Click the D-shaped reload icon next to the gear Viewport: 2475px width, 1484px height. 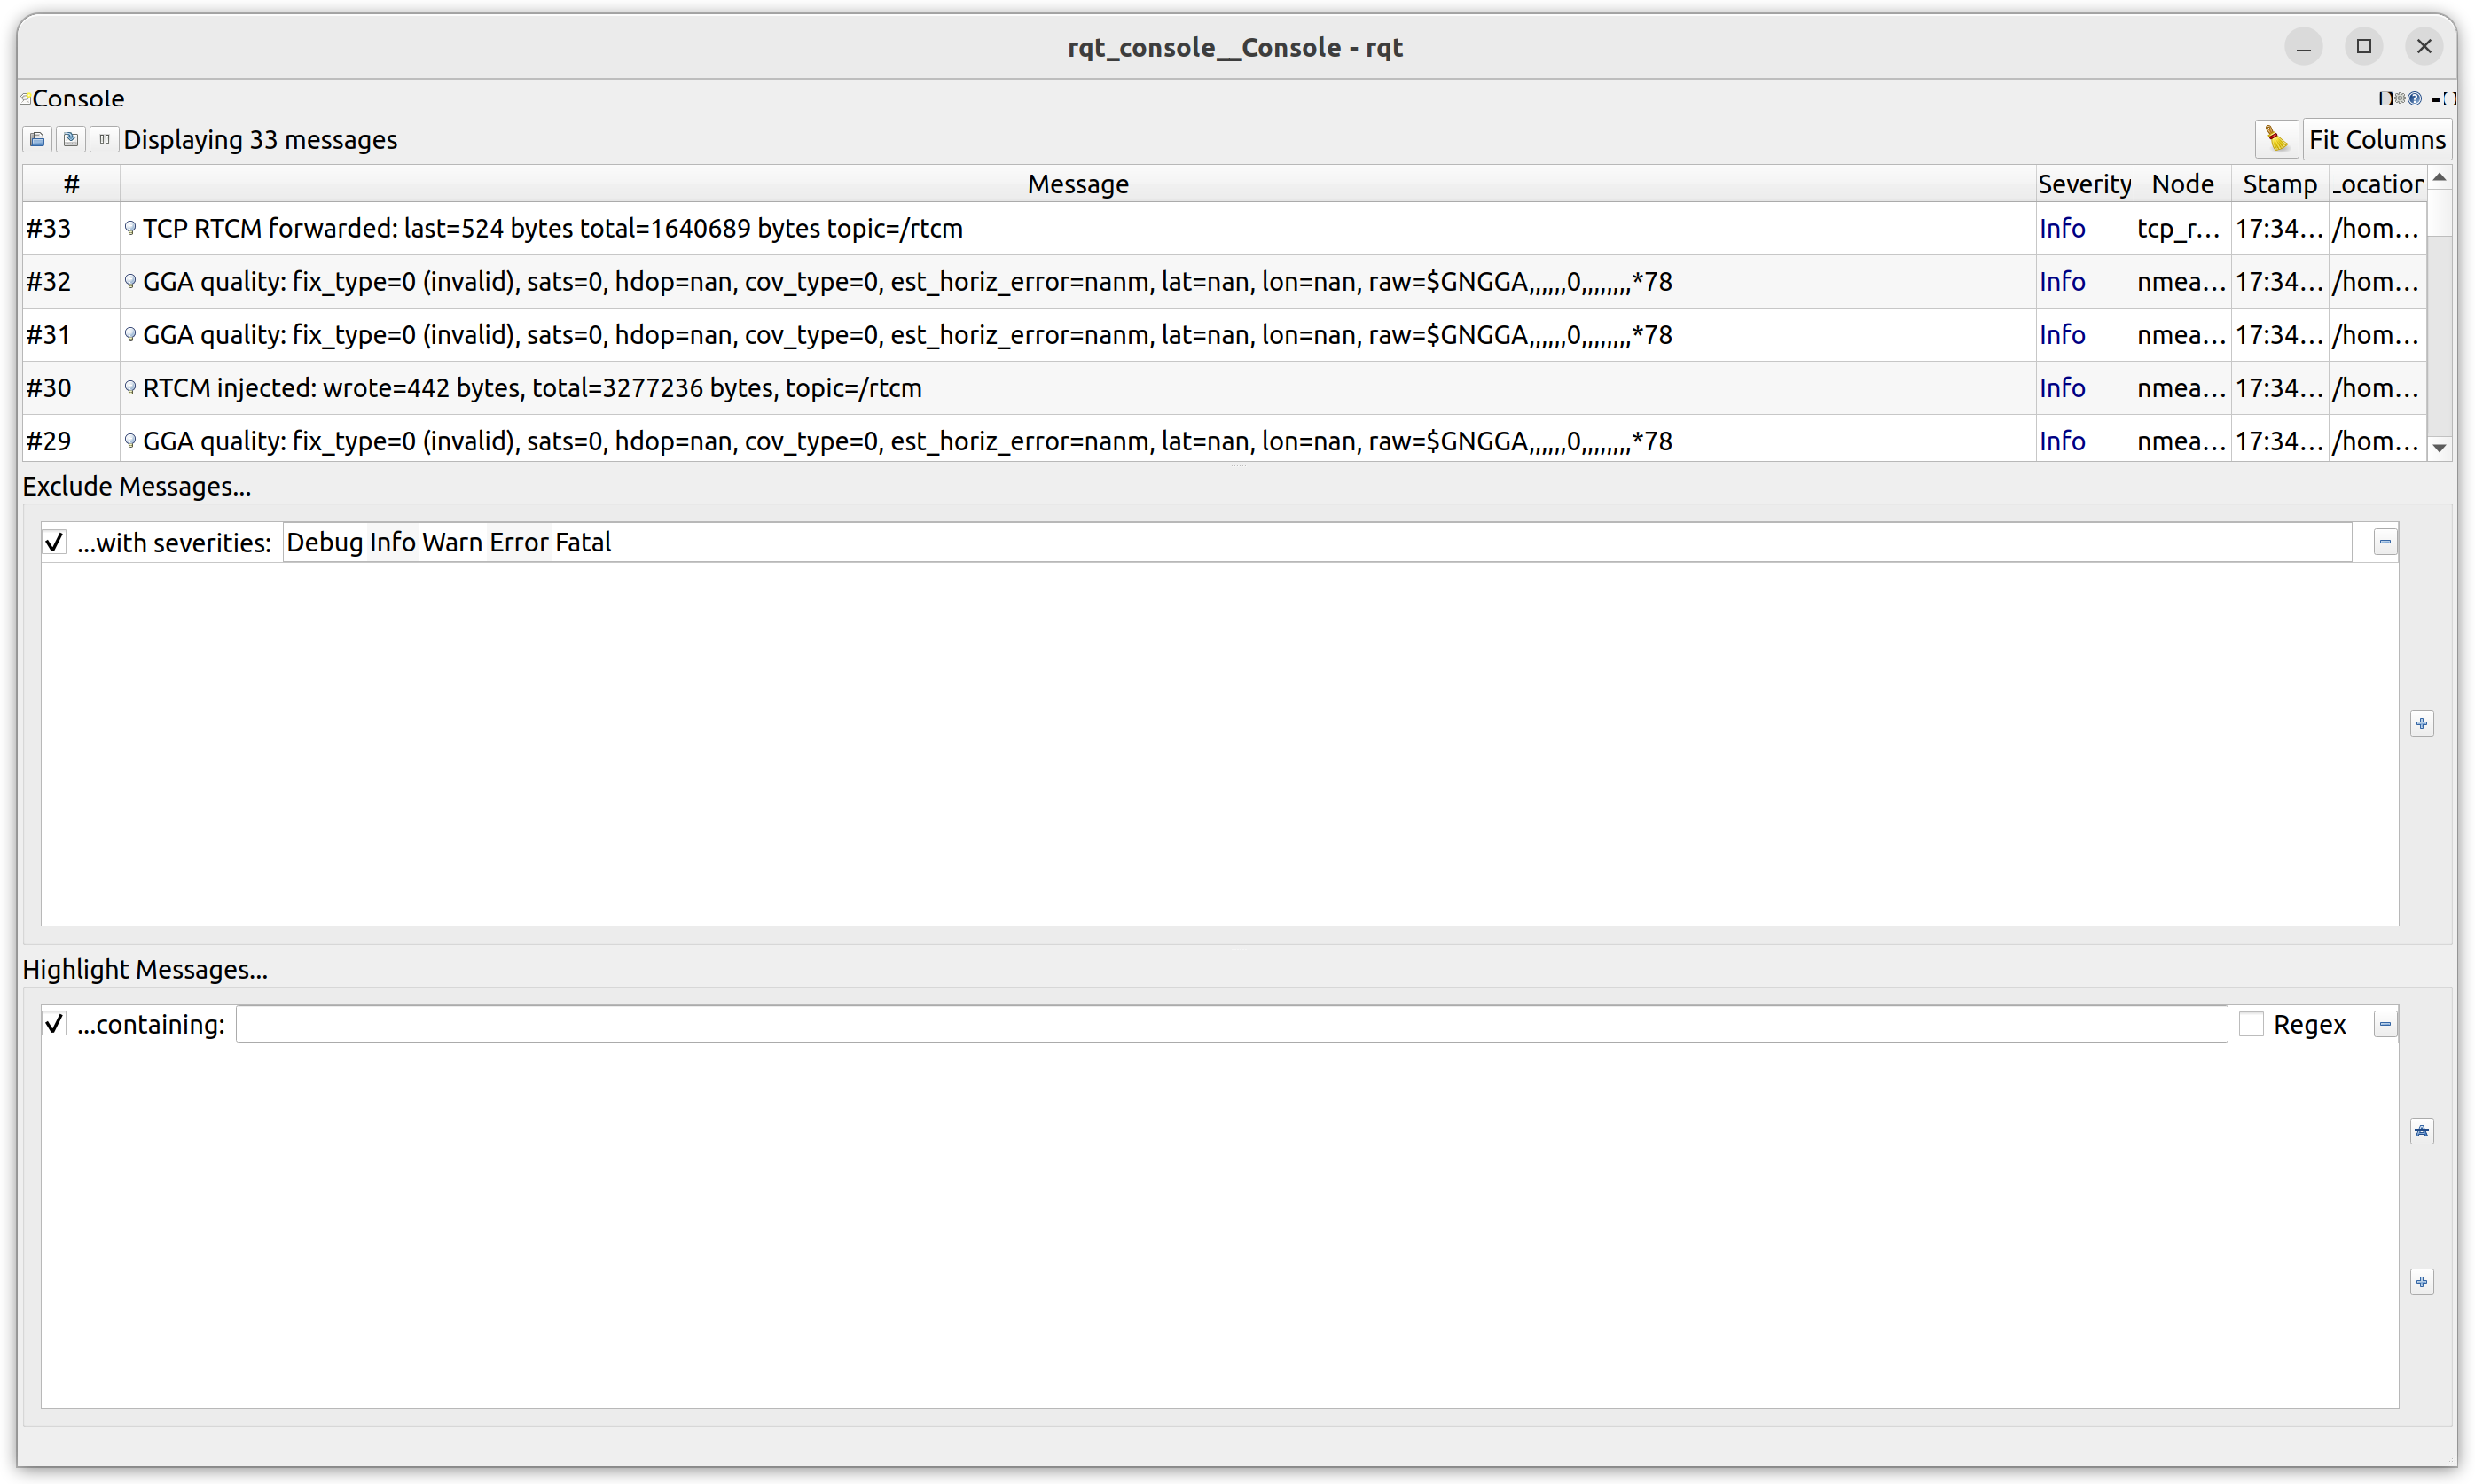coord(2385,98)
